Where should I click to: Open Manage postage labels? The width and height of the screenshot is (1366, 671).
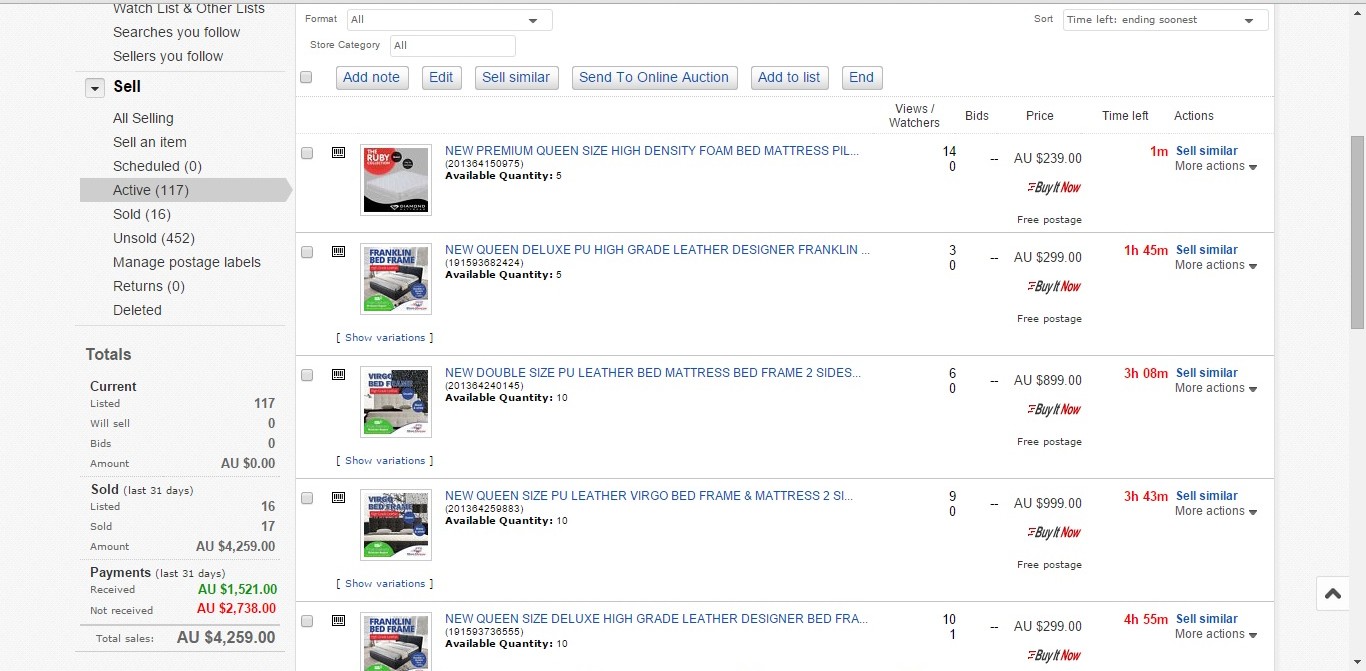[187, 262]
